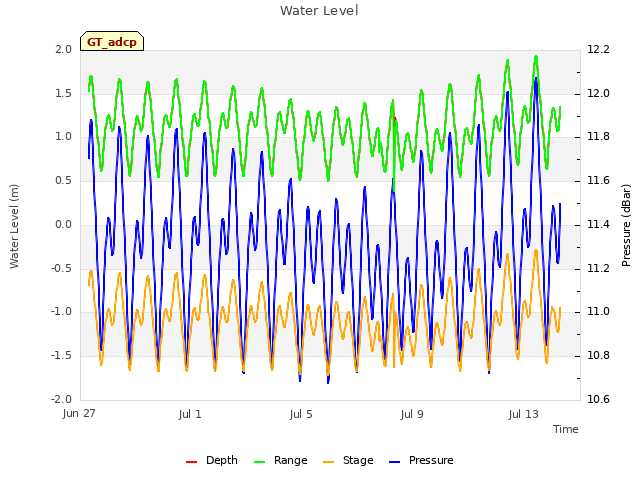
Task: Click the blue Pressure legend swatch
Action: (x=395, y=462)
